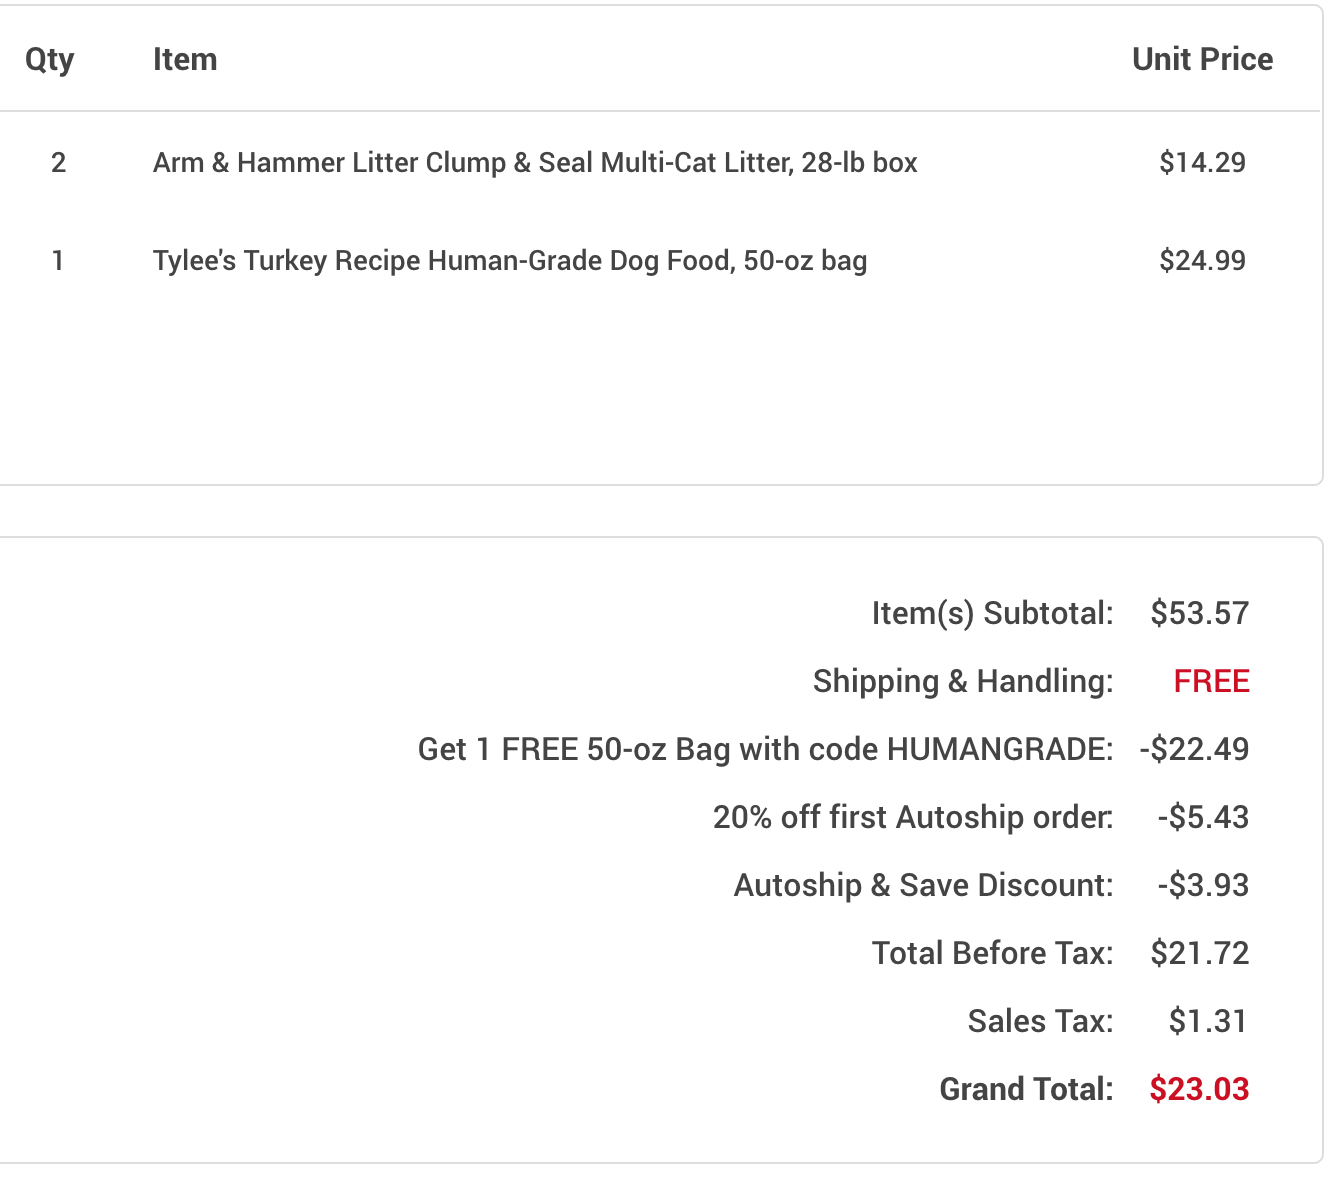The image size is (1342, 1186).
Task: Click the -$22.49 promo discount amount
Action: pos(1194,749)
